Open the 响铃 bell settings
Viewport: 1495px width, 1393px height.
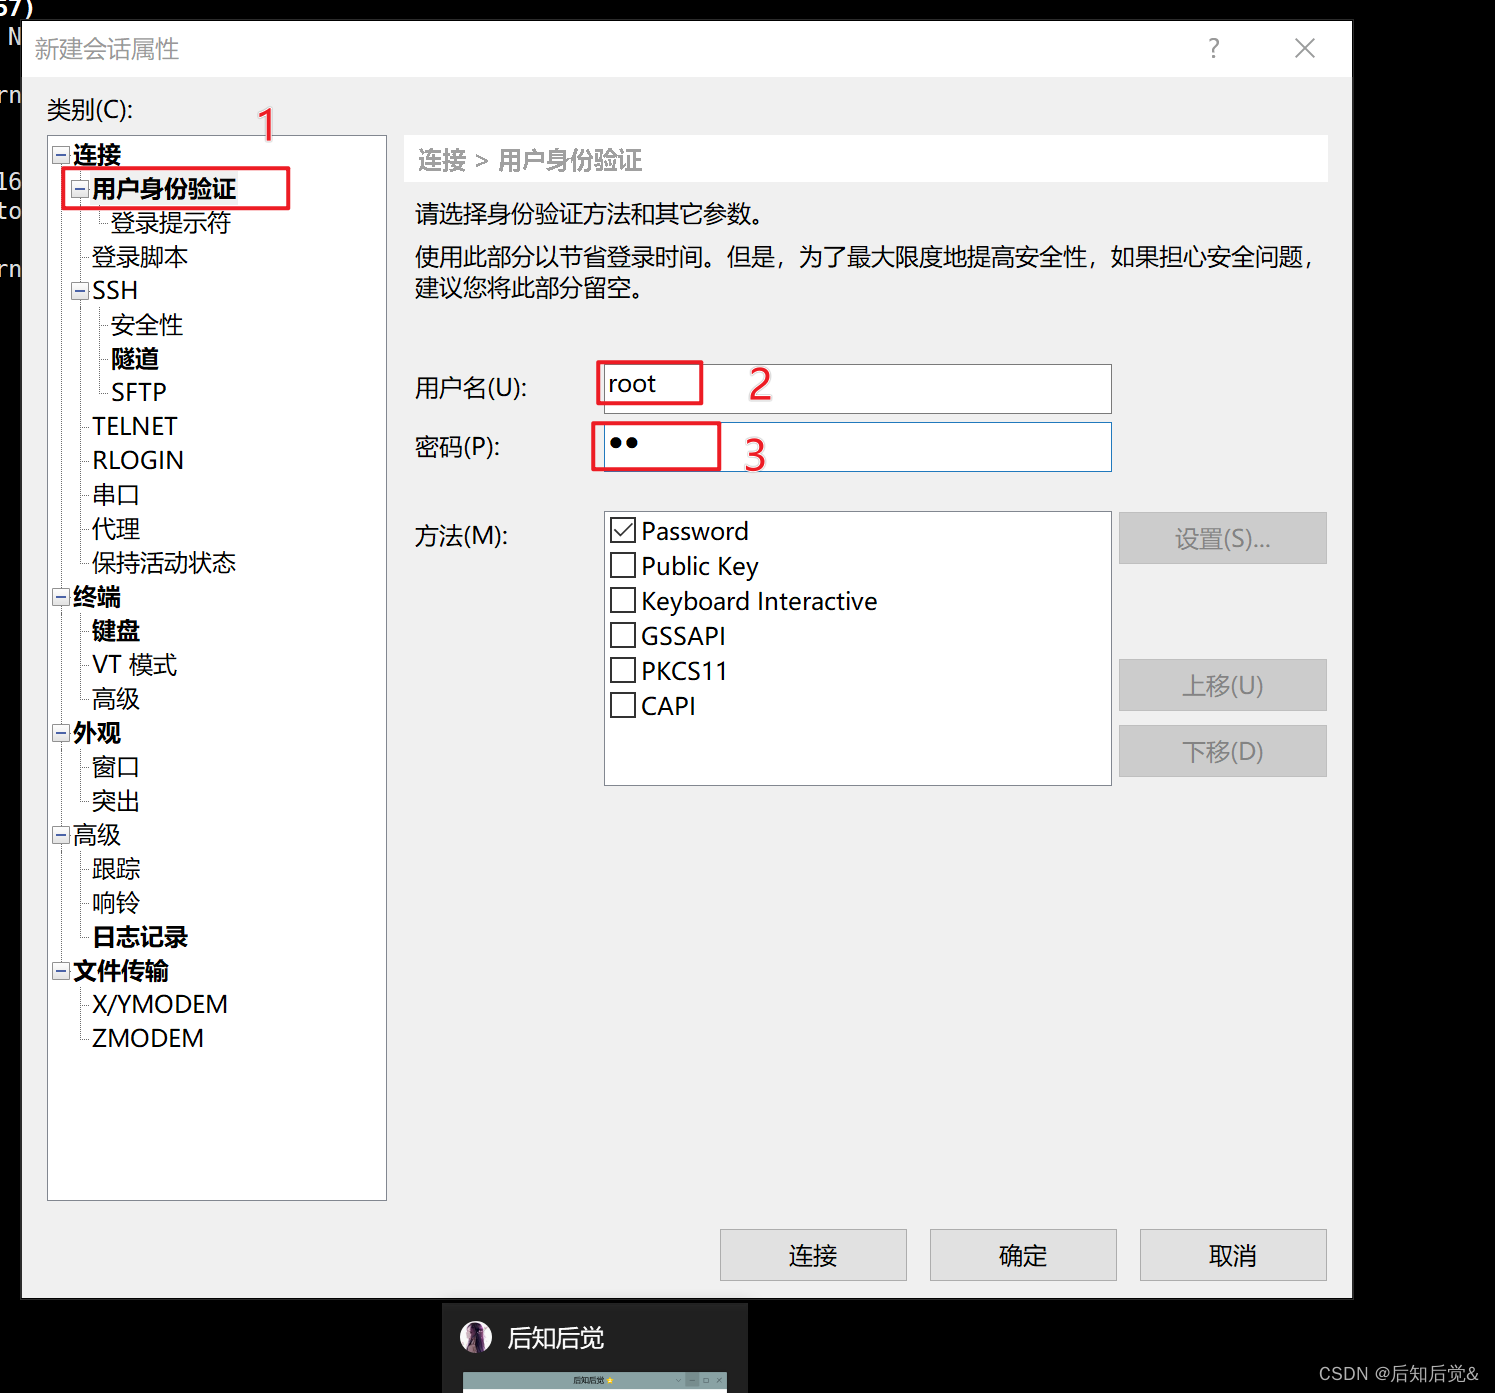point(116,903)
